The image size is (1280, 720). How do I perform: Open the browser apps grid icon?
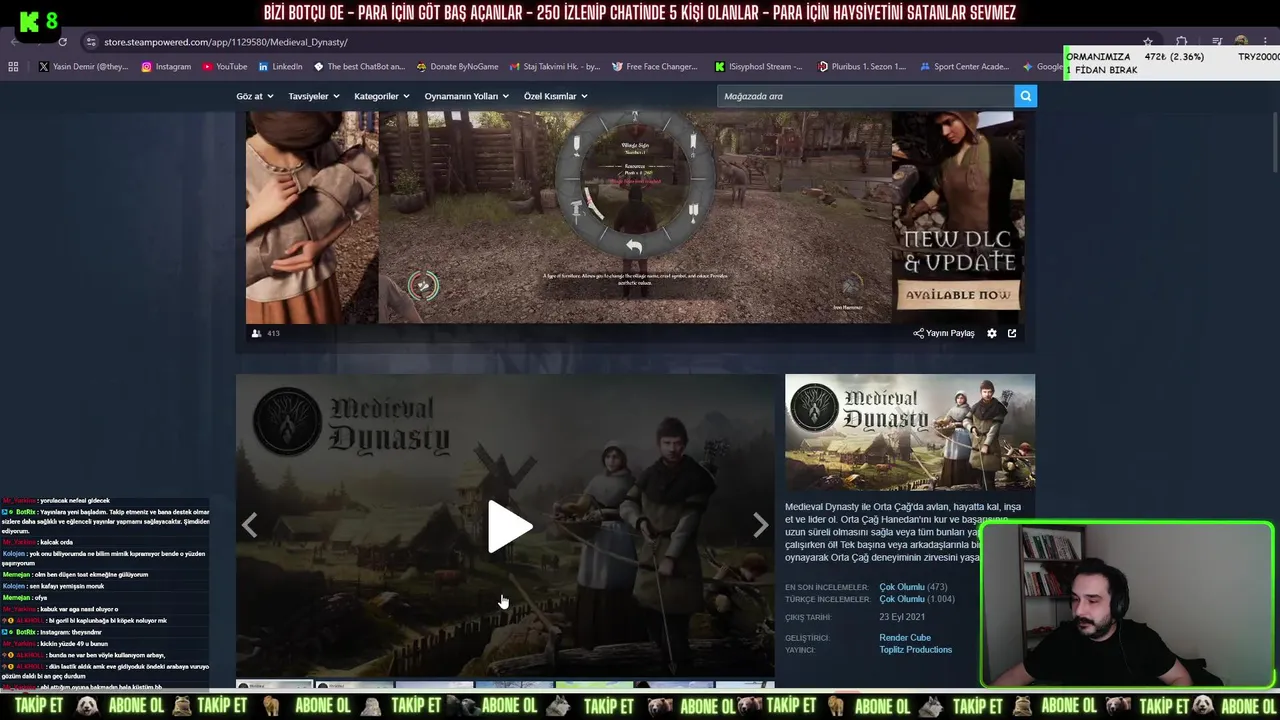(13, 67)
